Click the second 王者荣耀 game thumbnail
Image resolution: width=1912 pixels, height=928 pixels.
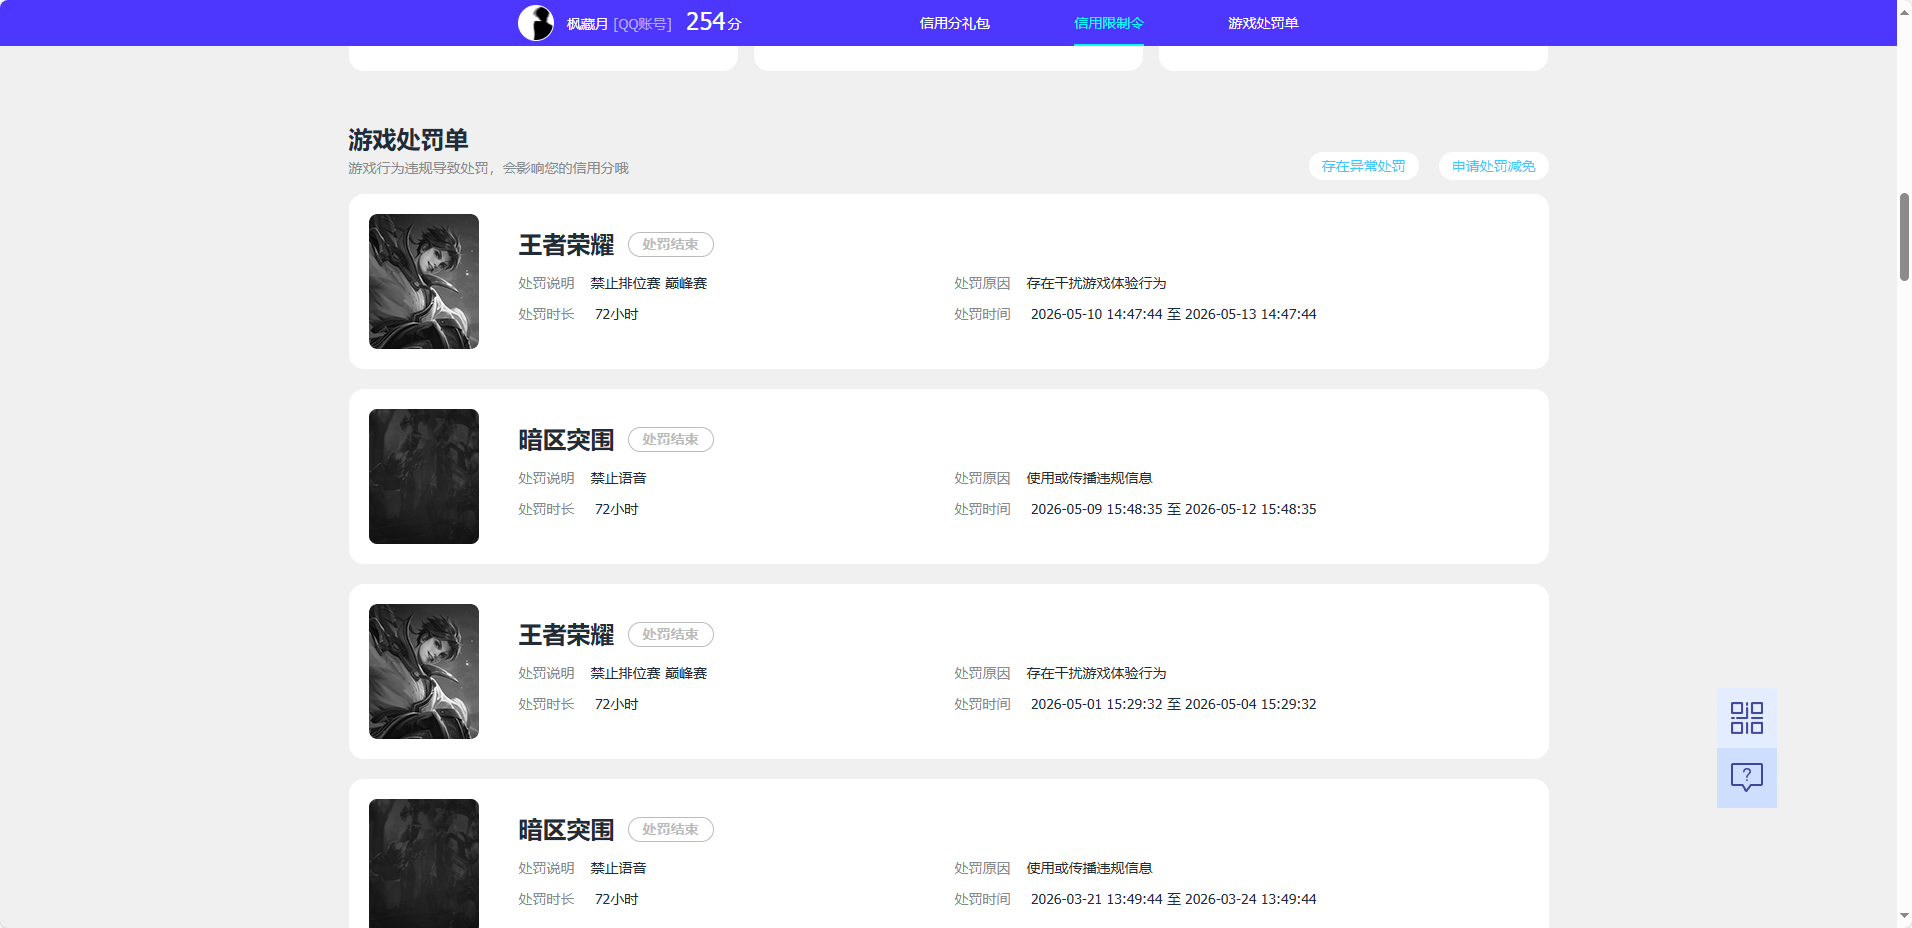[424, 671]
